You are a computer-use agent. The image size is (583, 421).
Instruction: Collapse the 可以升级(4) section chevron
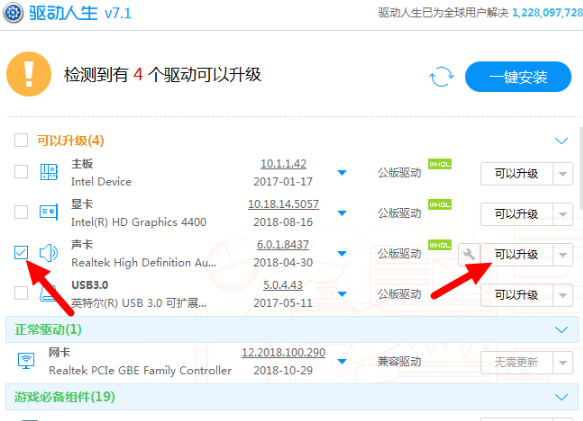(x=561, y=141)
